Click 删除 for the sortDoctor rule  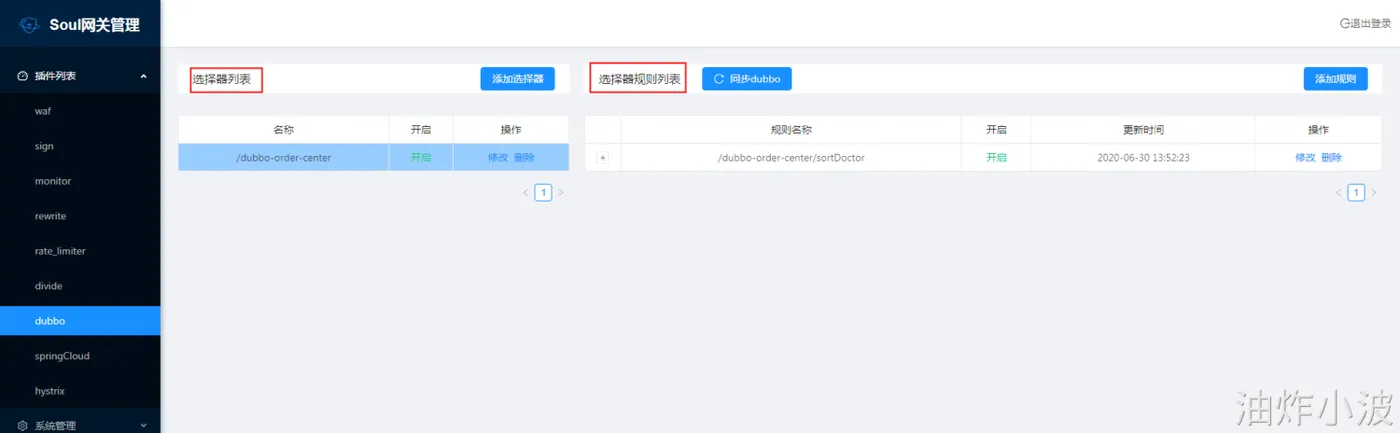click(1331, 158)
